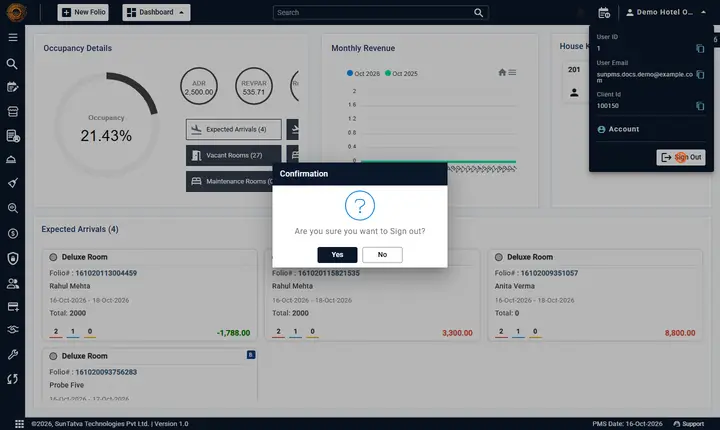Open folio 161020093756283 for Probe Five

(x=150, y=374)
